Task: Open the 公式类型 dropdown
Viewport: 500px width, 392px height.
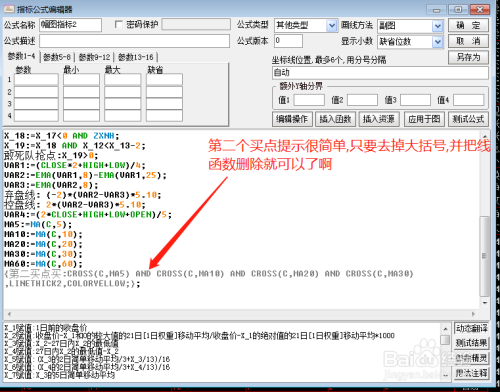Action: [x=331, y=26]
